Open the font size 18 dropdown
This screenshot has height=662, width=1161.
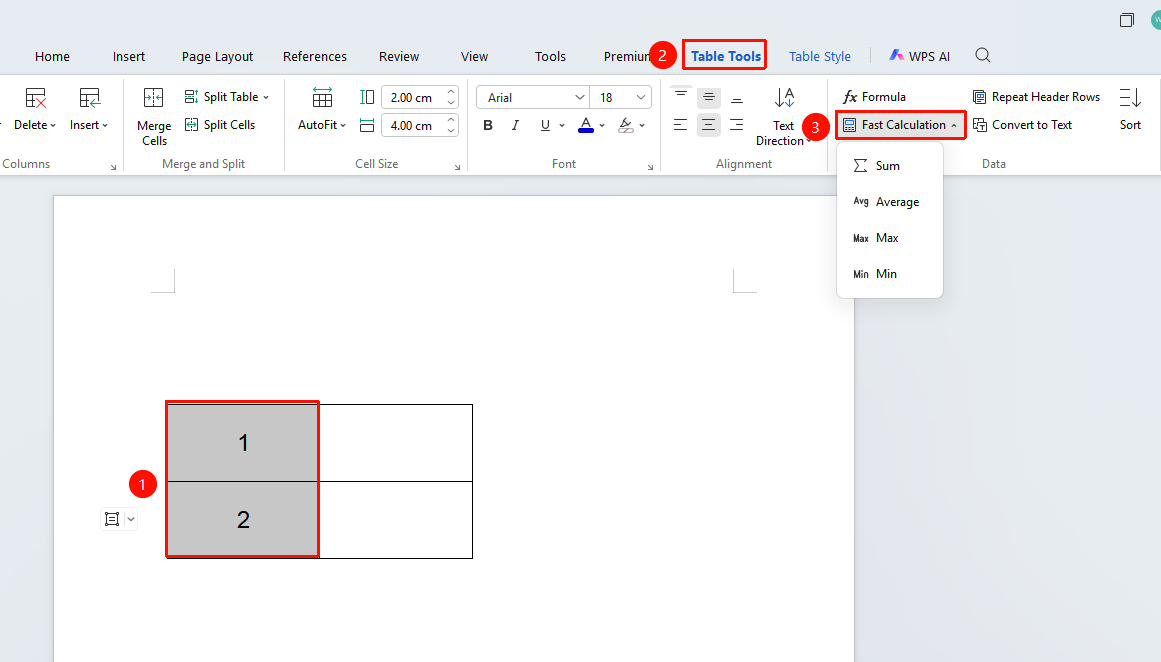coord(640,97)
